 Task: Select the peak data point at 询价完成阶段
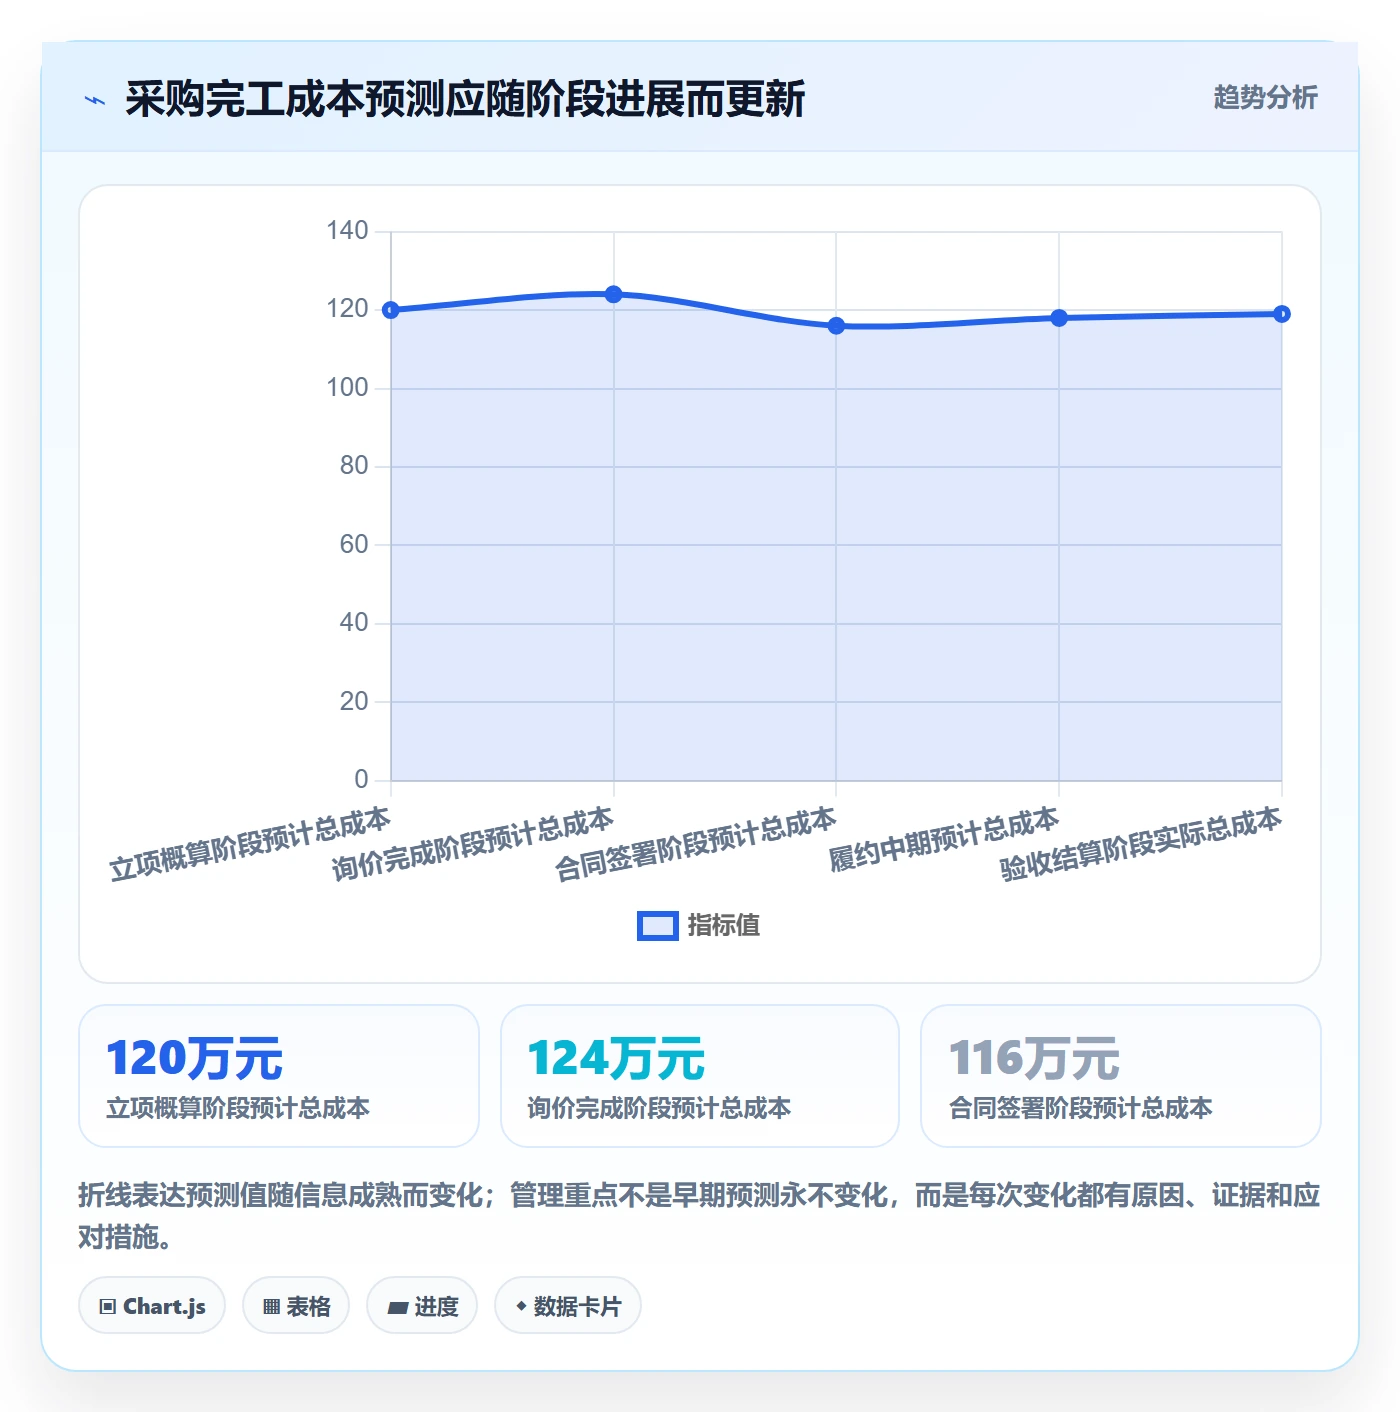tap(614, 294)
